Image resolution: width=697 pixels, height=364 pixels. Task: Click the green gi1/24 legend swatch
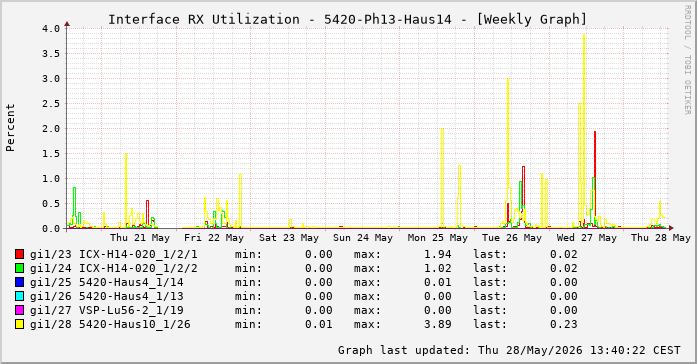(19, 268)
